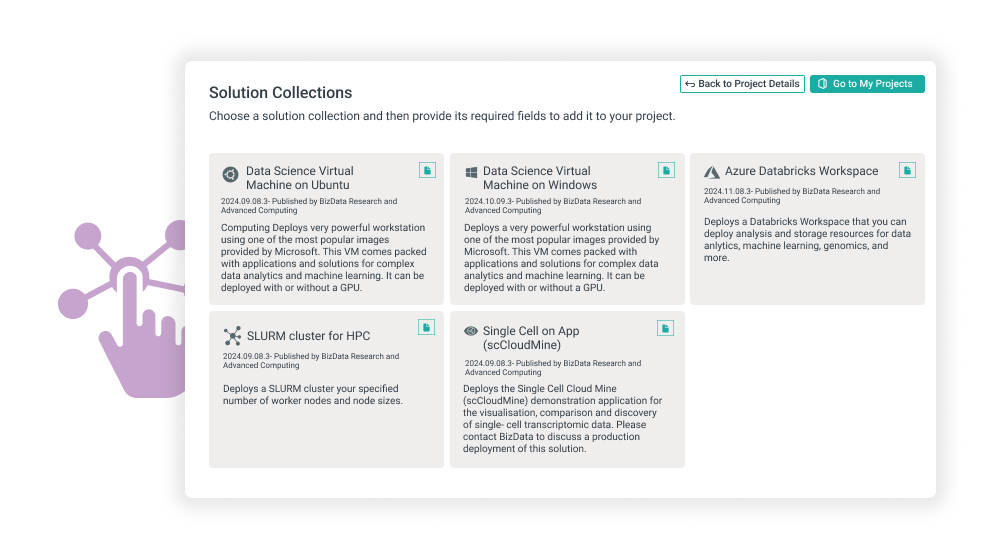The height and width of the screenshot is (559, 1005).
Task: Select SLURM cluster for HPC title
Action: pyautogui.click(x=308, y=336)
